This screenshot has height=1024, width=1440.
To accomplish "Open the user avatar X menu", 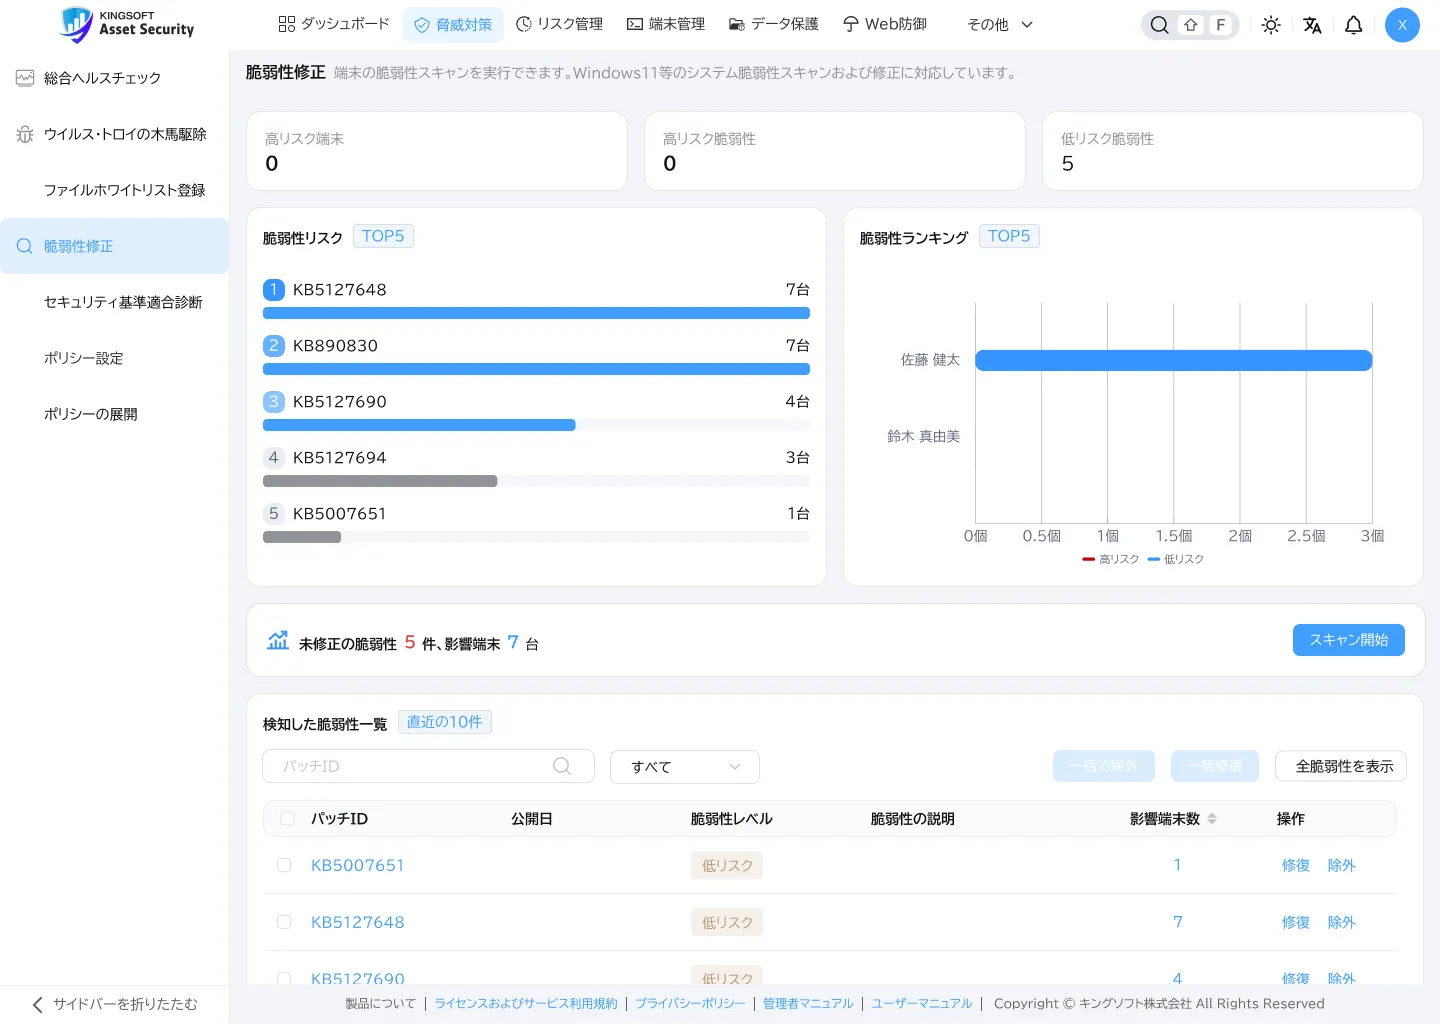I will 1402,25.
